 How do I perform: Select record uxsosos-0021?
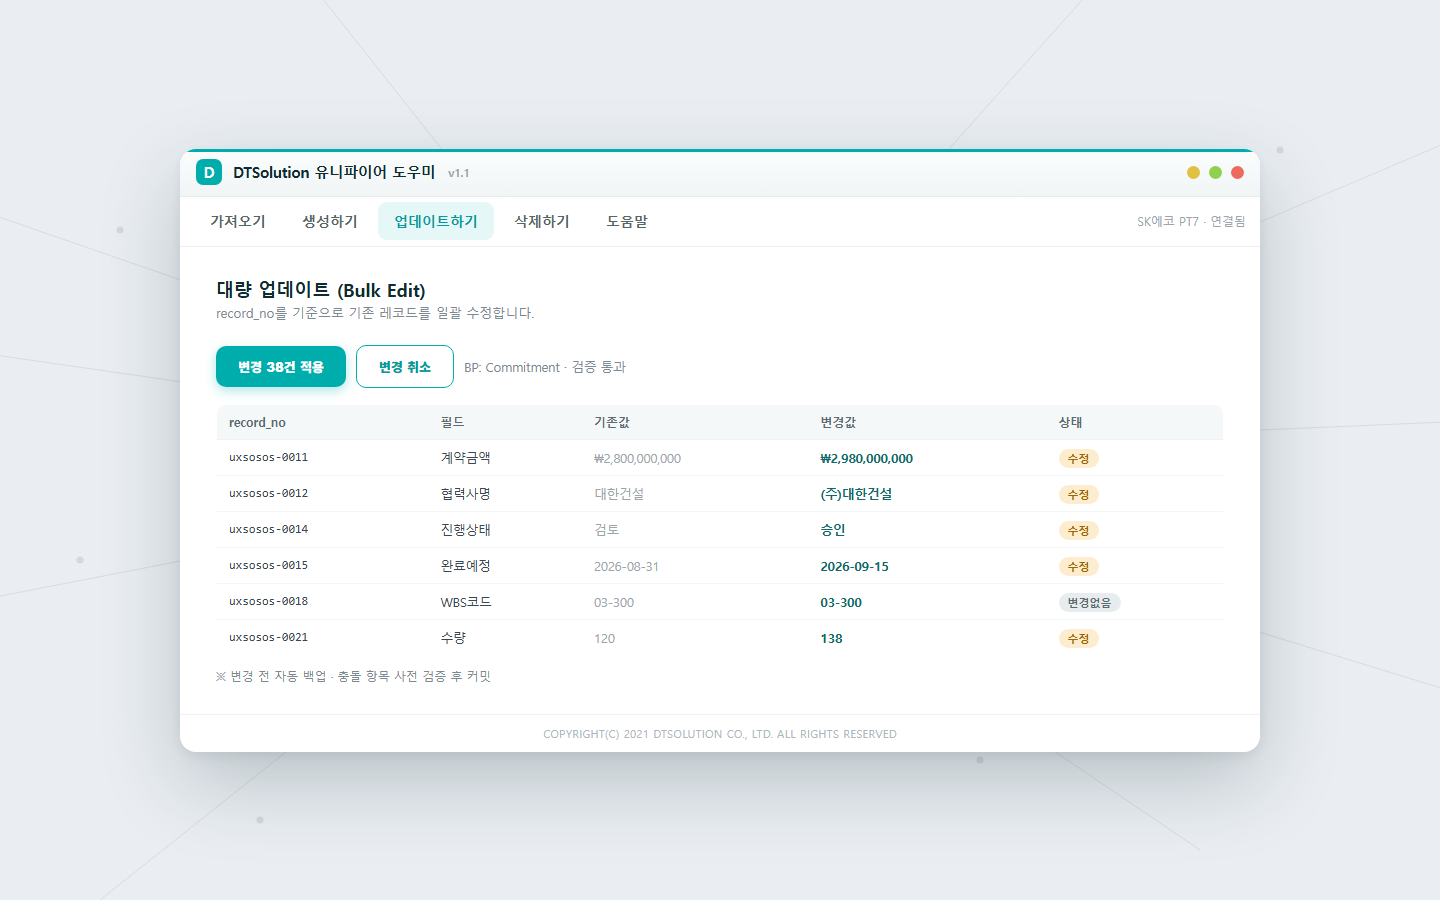coord(268,638)
